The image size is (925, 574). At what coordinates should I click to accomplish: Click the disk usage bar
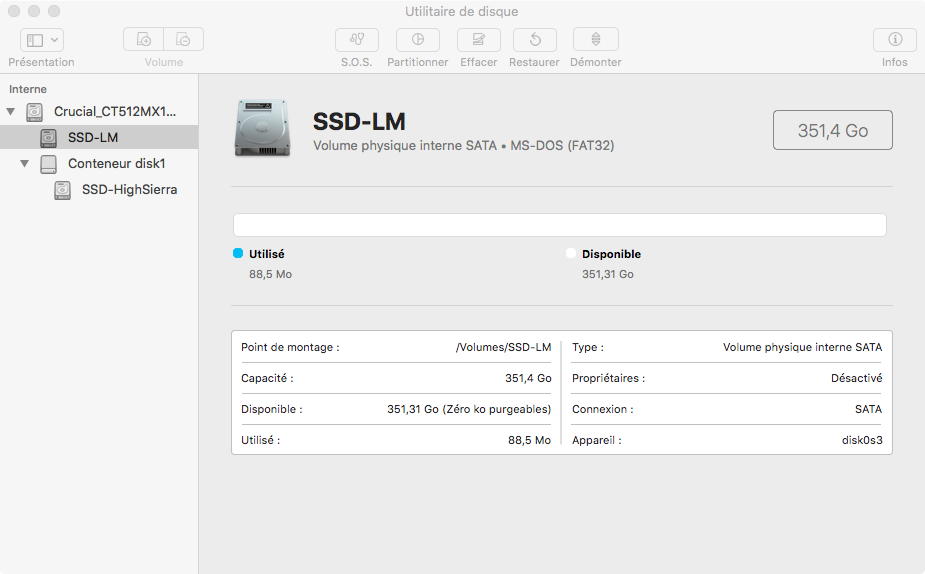[x=560, y=225]
